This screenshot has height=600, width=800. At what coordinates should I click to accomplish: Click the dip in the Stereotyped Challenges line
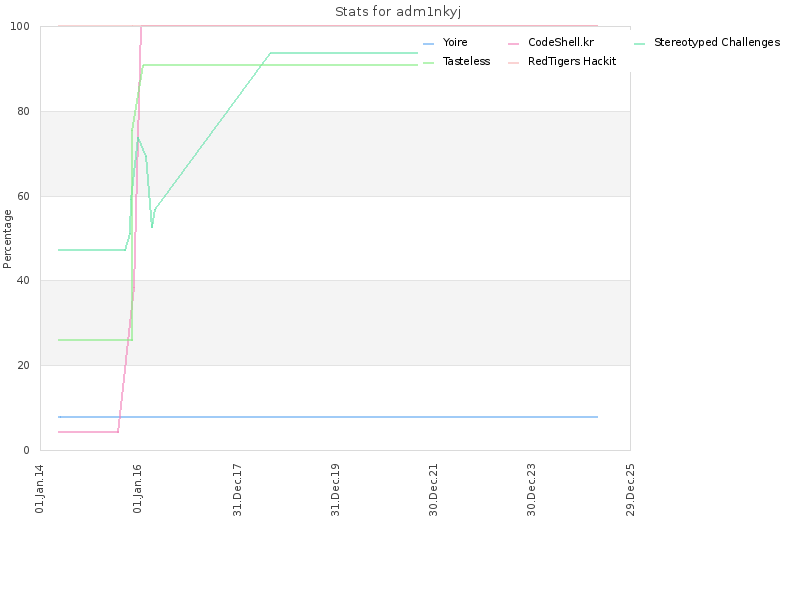click(x=152, y=225)
